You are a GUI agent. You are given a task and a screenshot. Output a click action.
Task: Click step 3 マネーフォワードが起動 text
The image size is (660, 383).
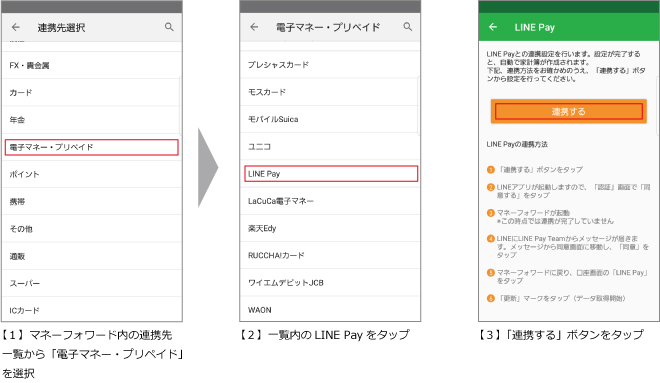(533, 213)
